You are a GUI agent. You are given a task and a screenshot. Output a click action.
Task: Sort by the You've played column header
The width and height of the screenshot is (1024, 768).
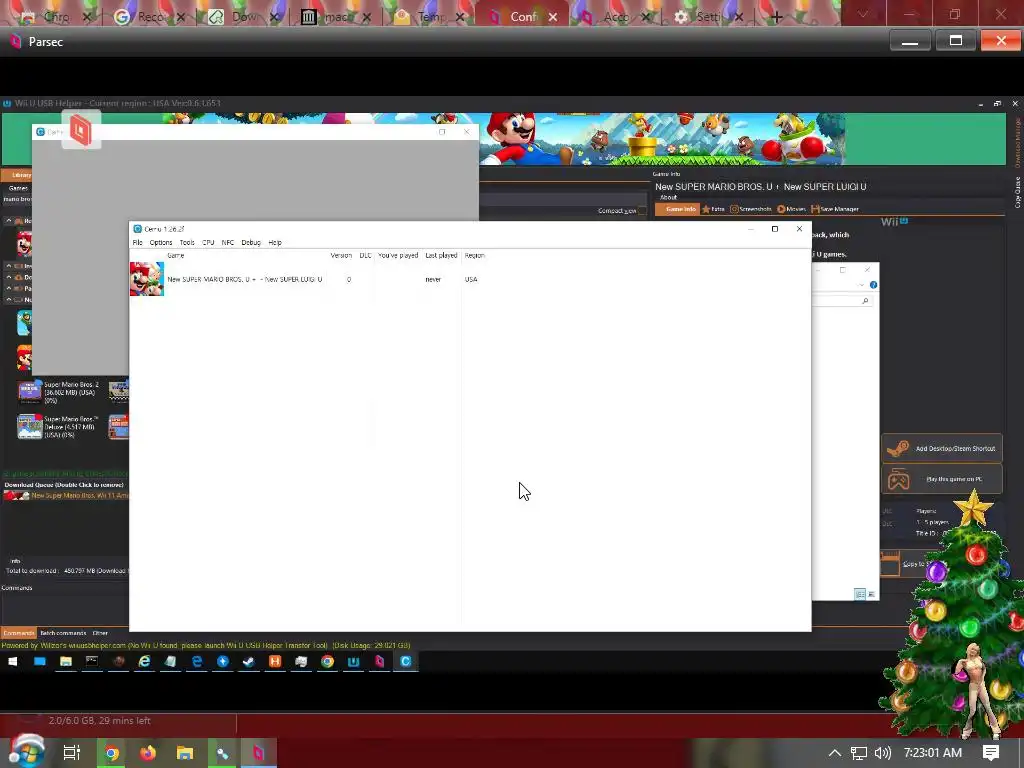398,255
